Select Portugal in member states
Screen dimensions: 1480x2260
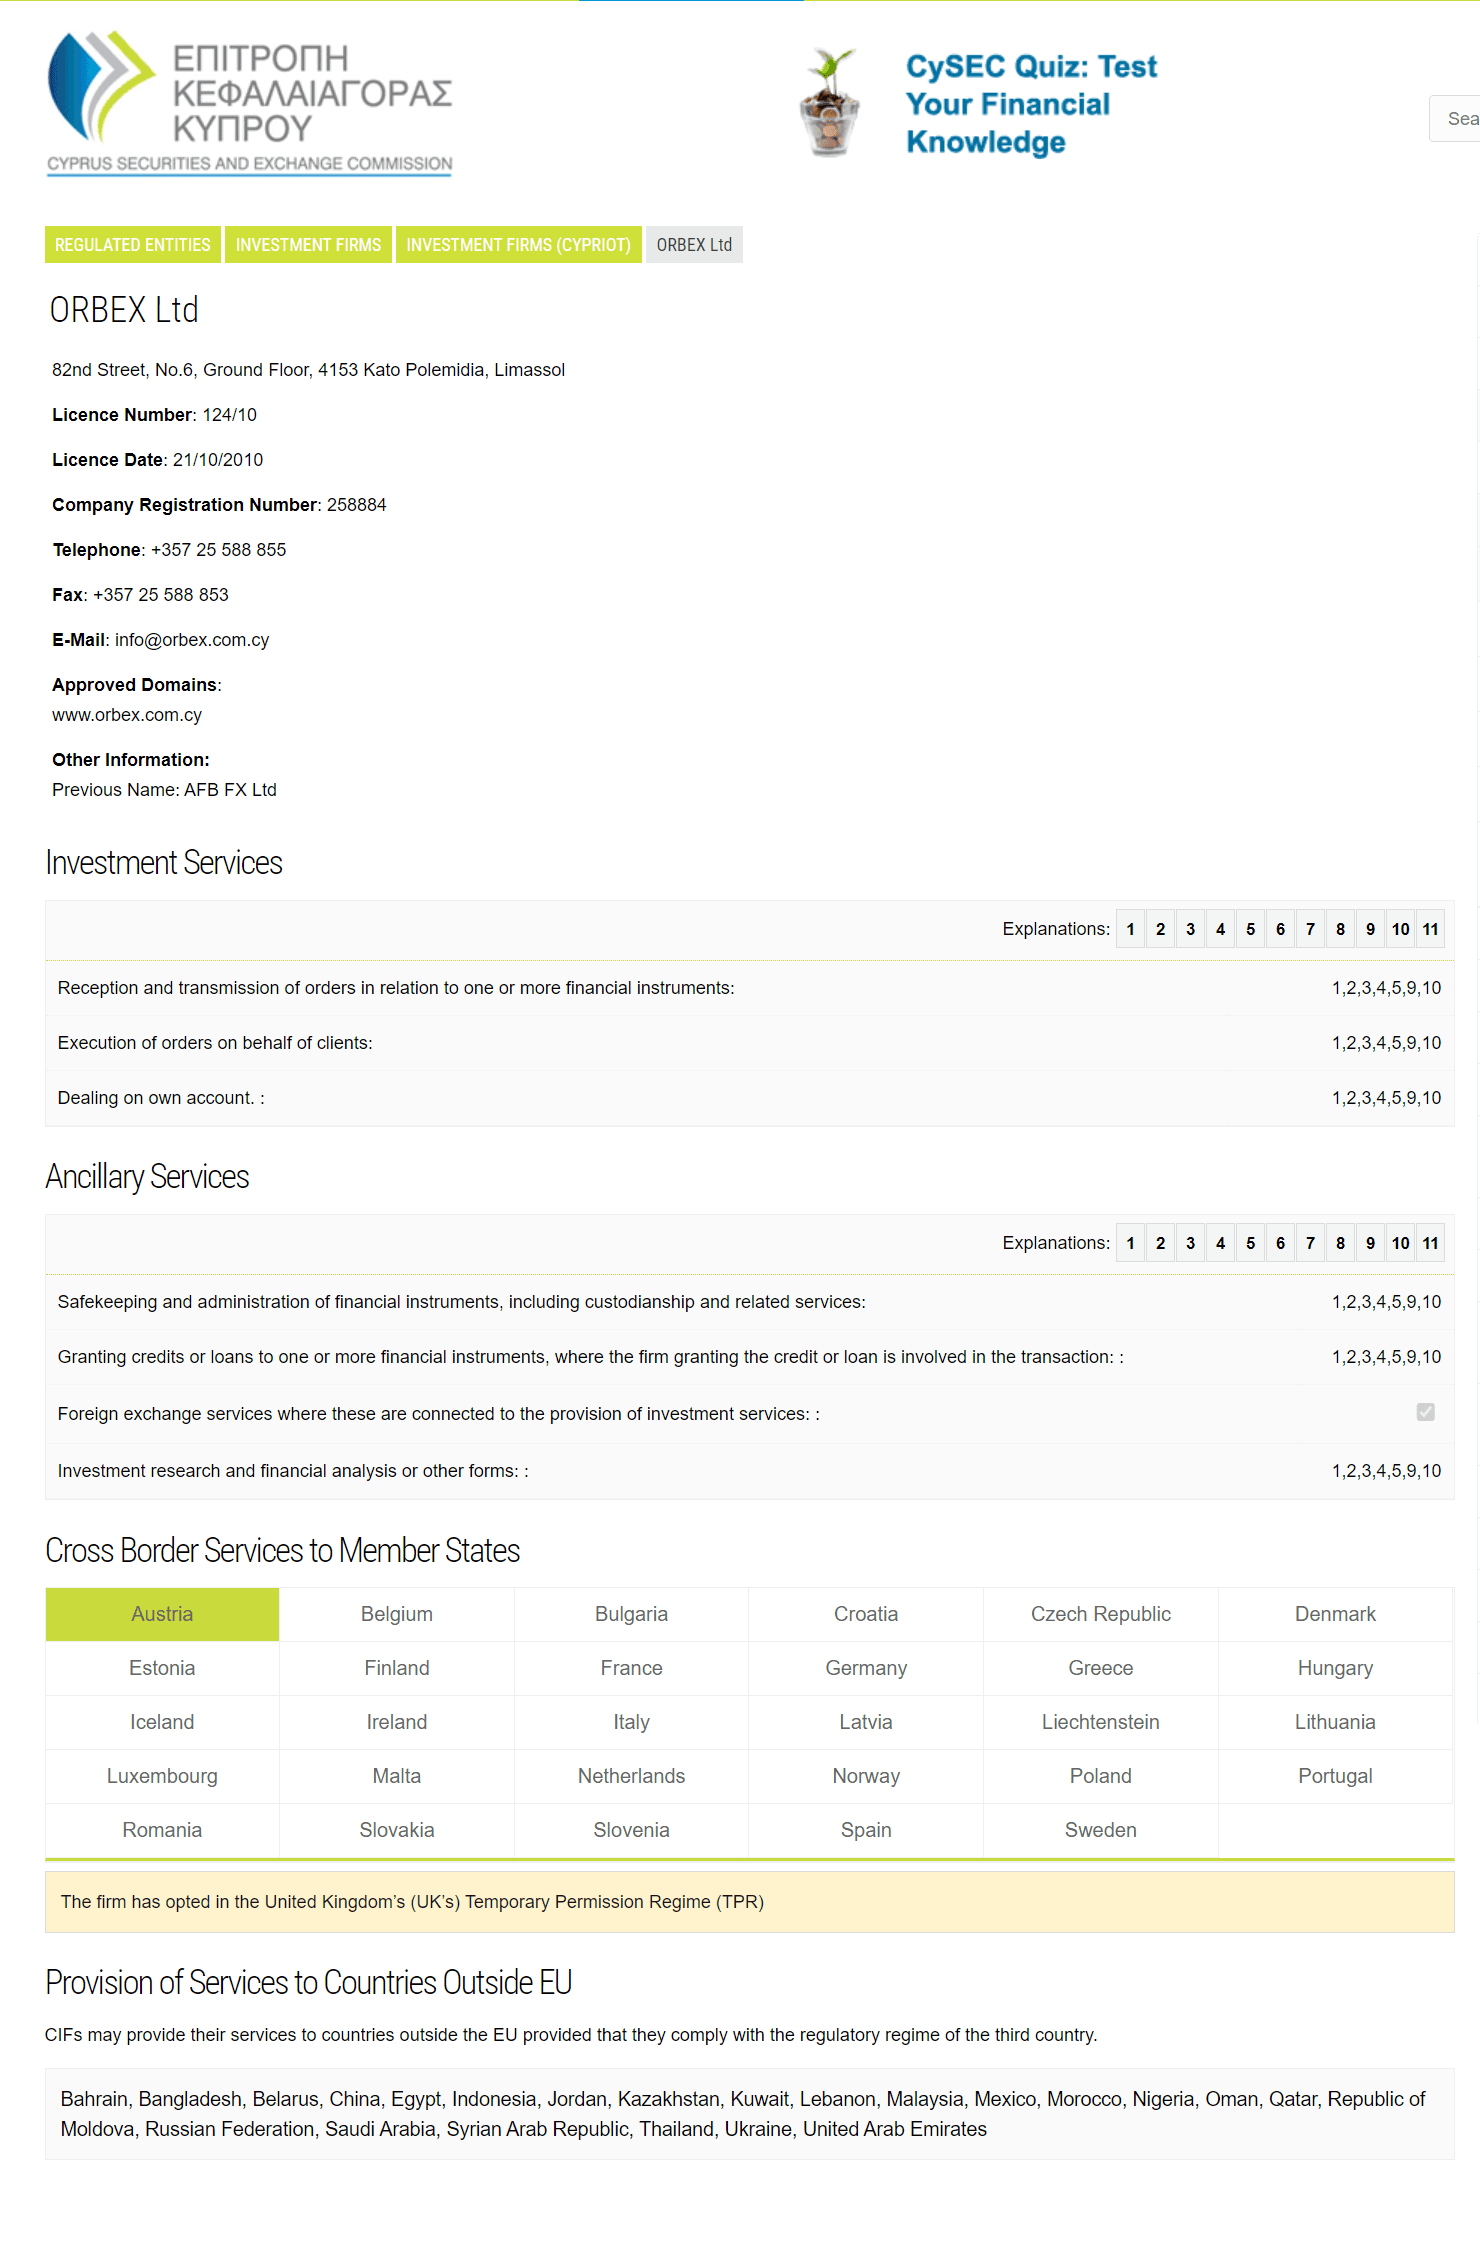click(1335, 1776)
